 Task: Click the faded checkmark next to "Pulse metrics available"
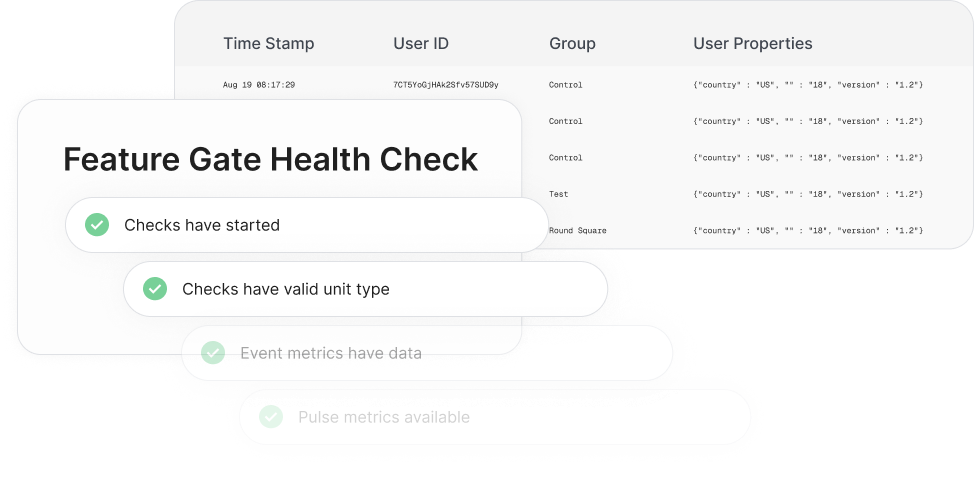tap(271, 417)
